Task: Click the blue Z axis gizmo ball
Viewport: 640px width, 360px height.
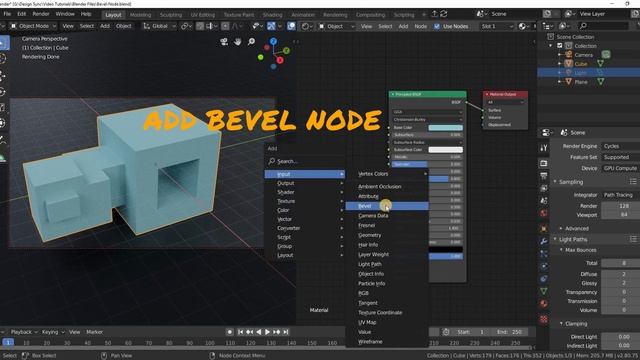Action: point(273,41)
